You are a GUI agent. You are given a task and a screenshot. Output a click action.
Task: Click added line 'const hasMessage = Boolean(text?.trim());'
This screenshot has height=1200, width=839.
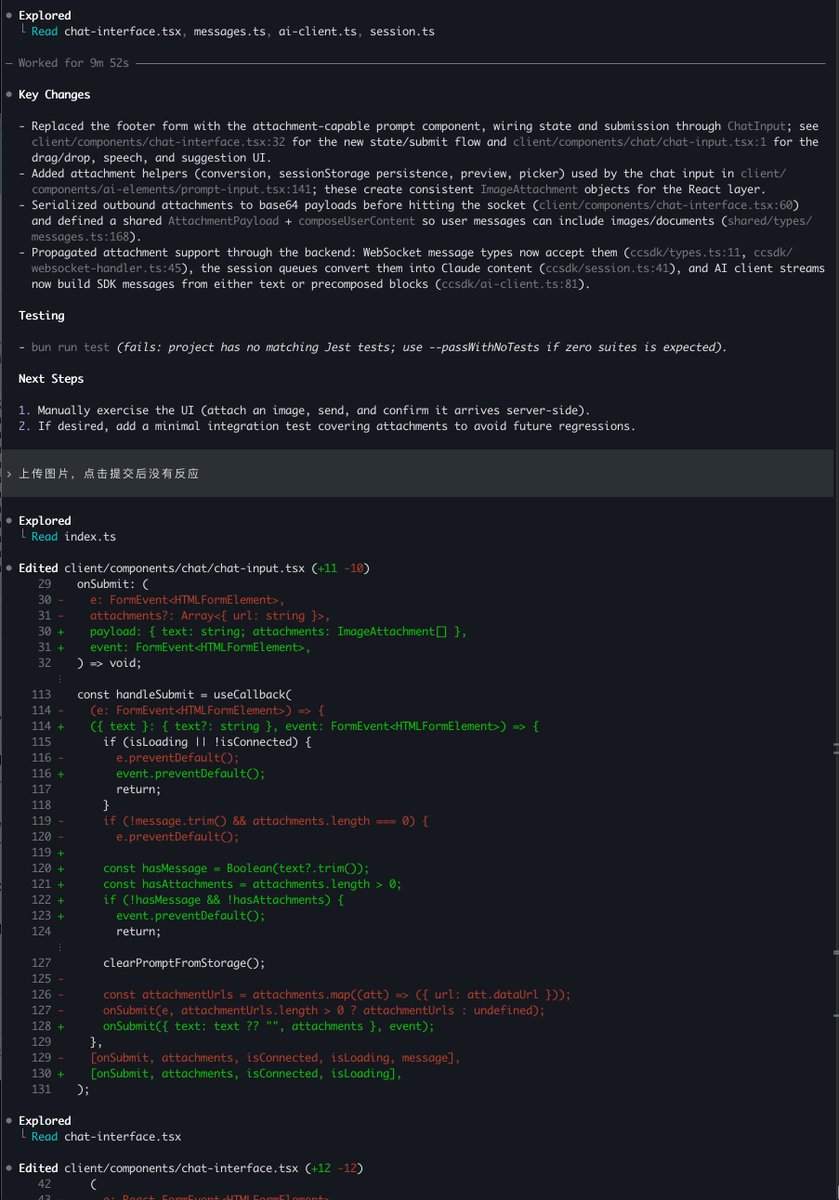[236, 868]
